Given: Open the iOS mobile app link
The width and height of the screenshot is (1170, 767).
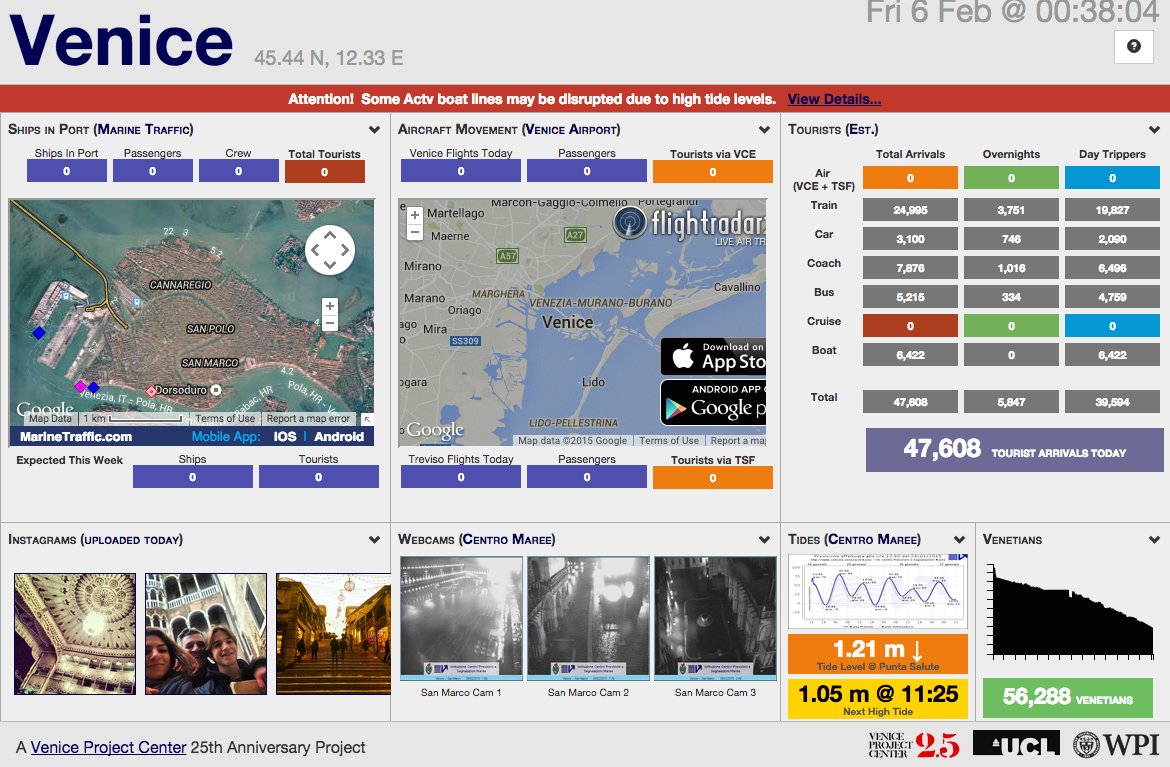Looking at the screenshot, I should 284,436.
